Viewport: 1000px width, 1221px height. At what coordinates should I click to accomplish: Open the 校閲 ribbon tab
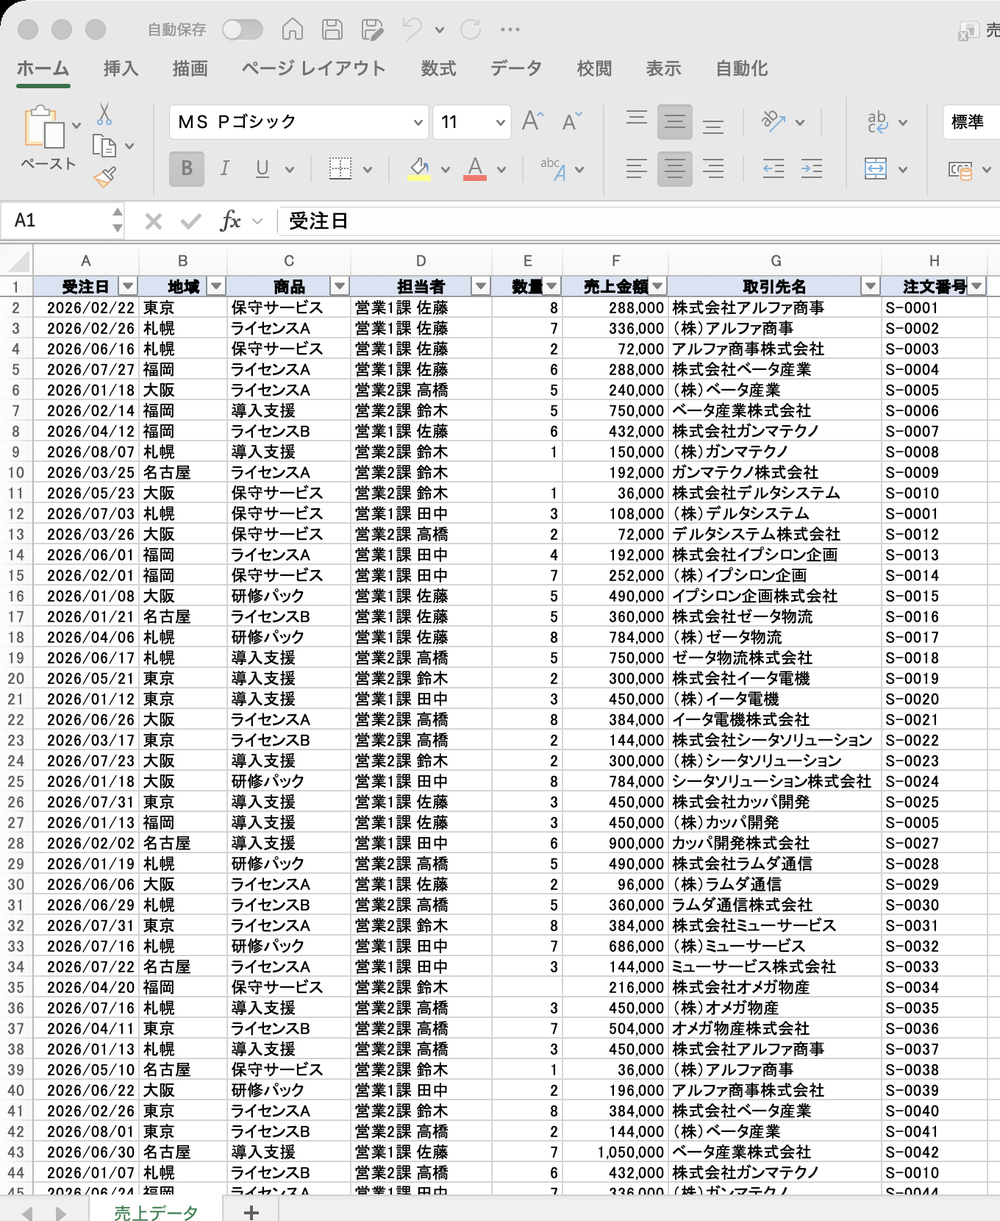[594, 69]
